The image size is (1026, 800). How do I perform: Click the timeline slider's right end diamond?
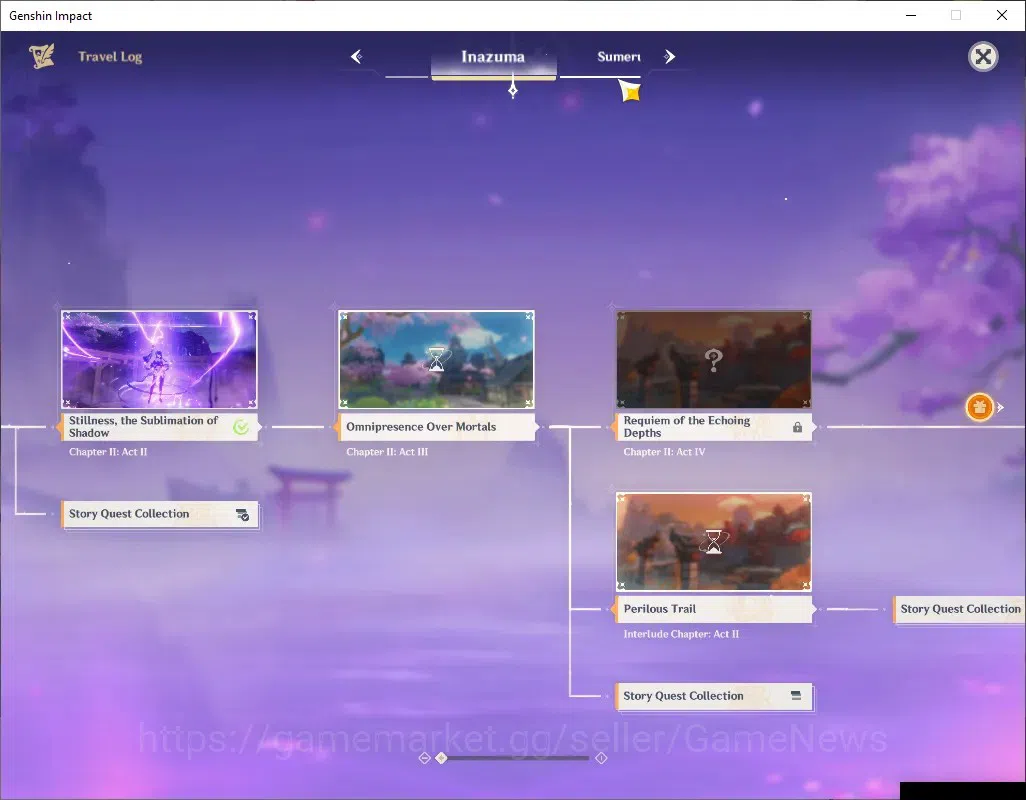[x=601, y=758]
